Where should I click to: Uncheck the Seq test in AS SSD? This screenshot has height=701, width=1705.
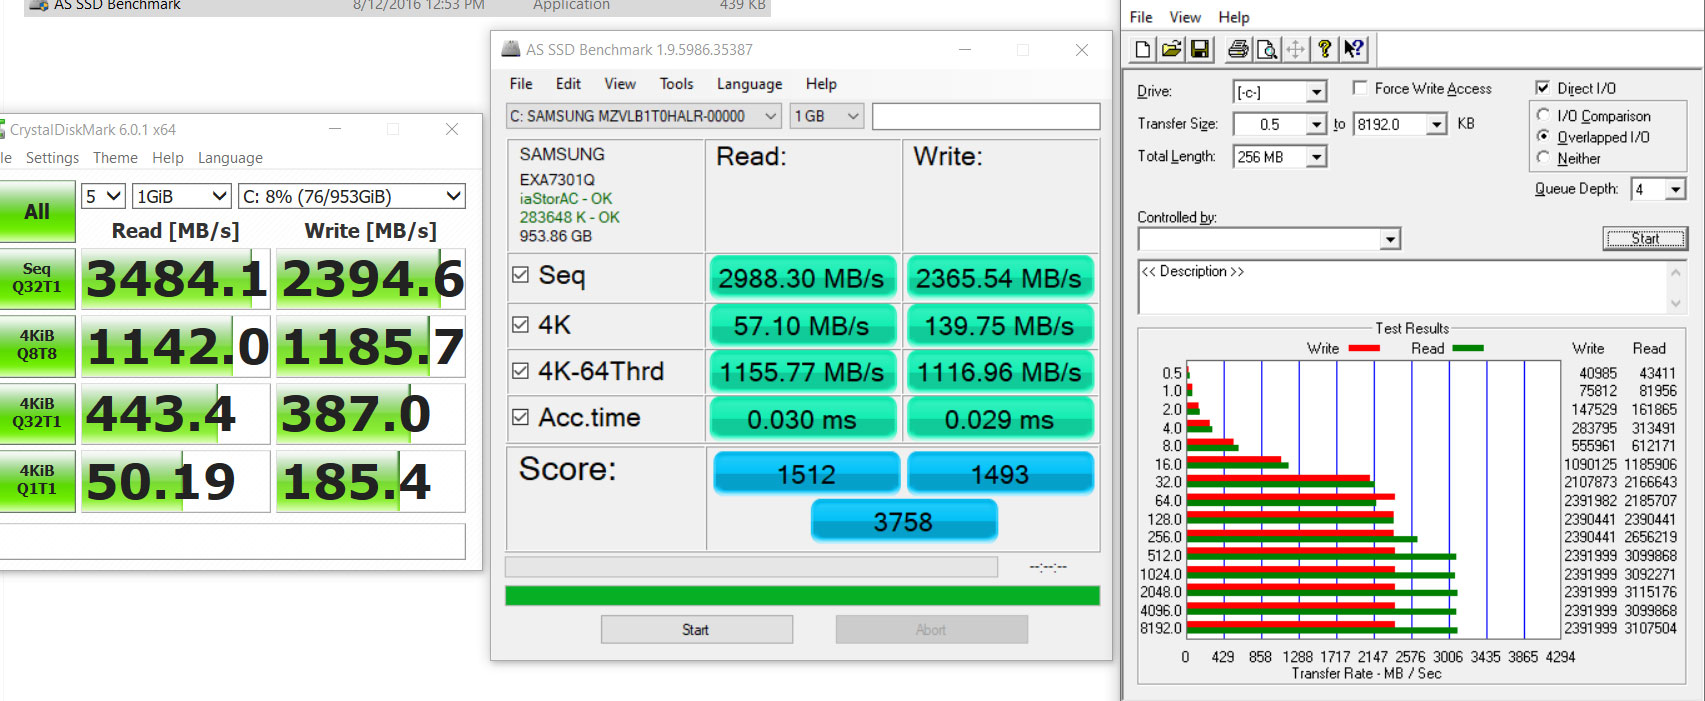pyautogui.click(x=520, y=275)
